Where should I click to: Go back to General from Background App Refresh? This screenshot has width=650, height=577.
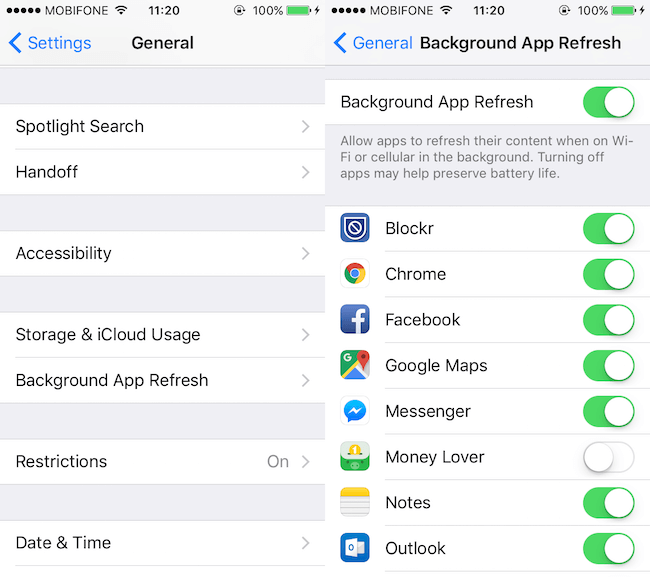pyautogui.click(x=373, y=43)
